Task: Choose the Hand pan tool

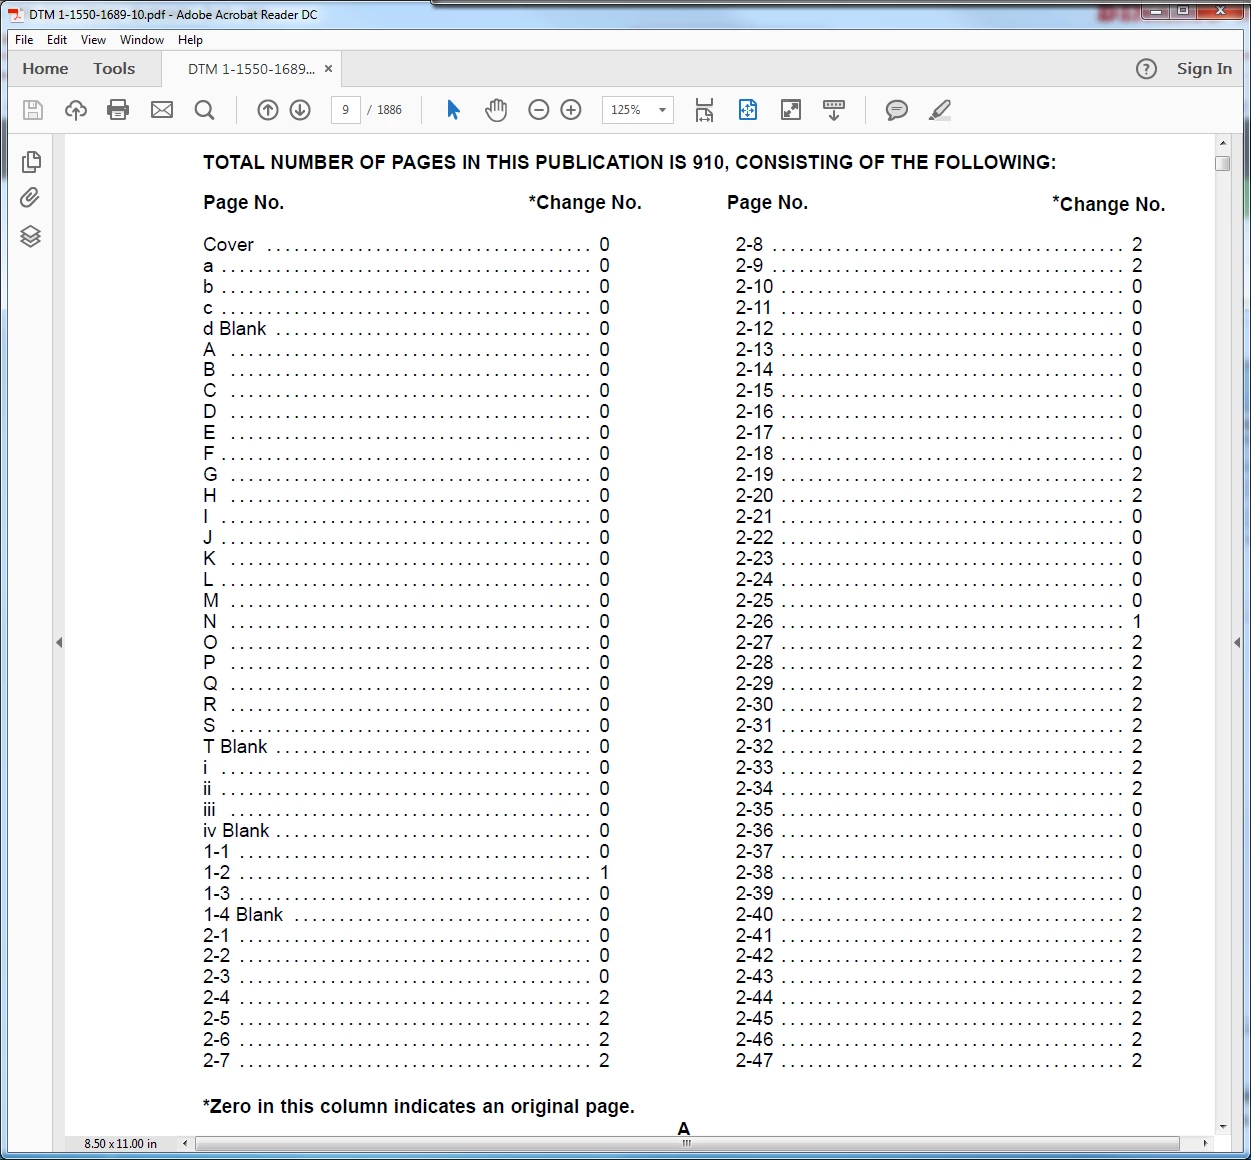Action: click(x=496, y=110)
